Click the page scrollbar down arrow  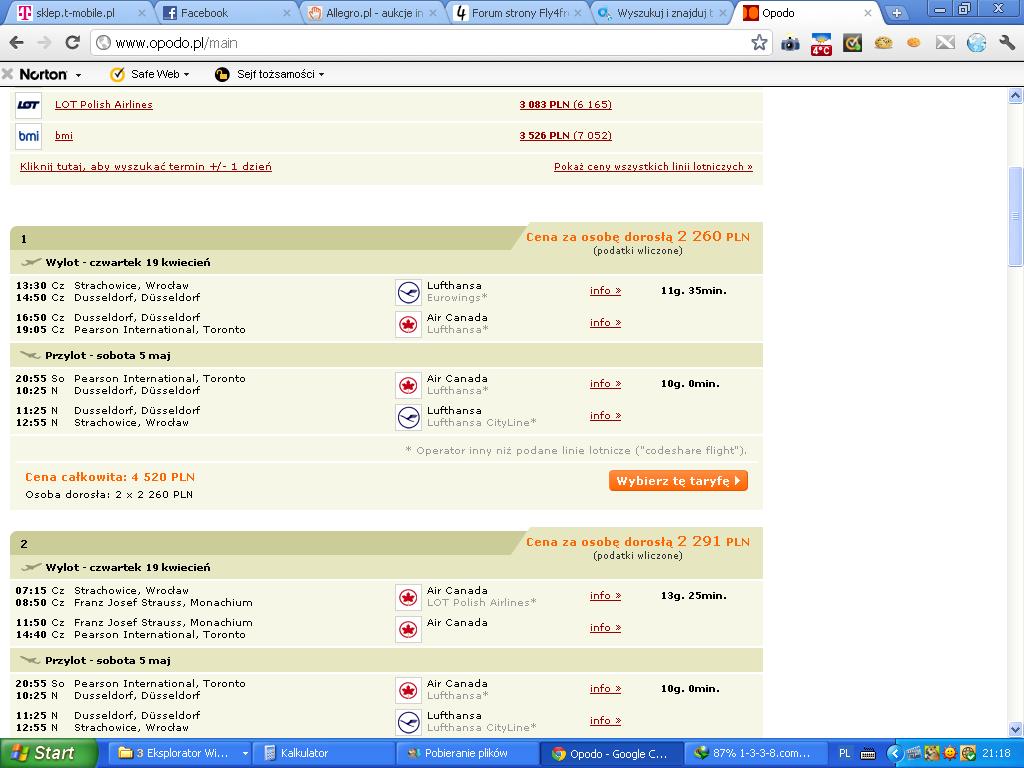[1016, 729]
